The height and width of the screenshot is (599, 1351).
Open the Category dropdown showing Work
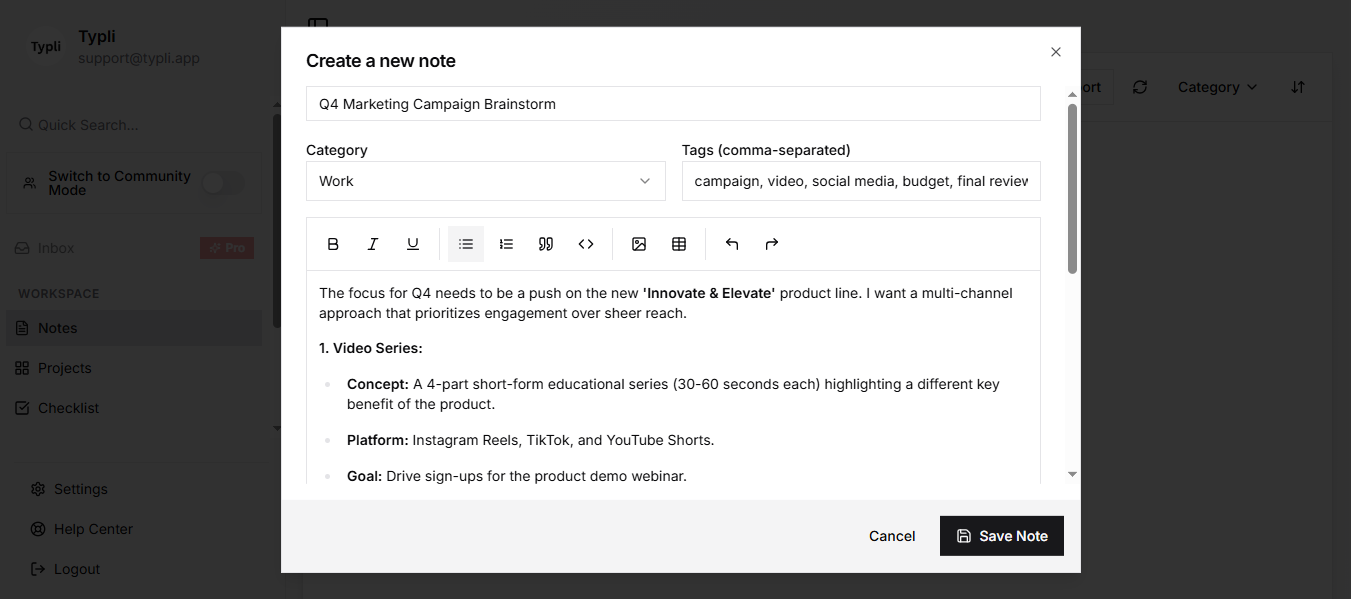point(485,181)
